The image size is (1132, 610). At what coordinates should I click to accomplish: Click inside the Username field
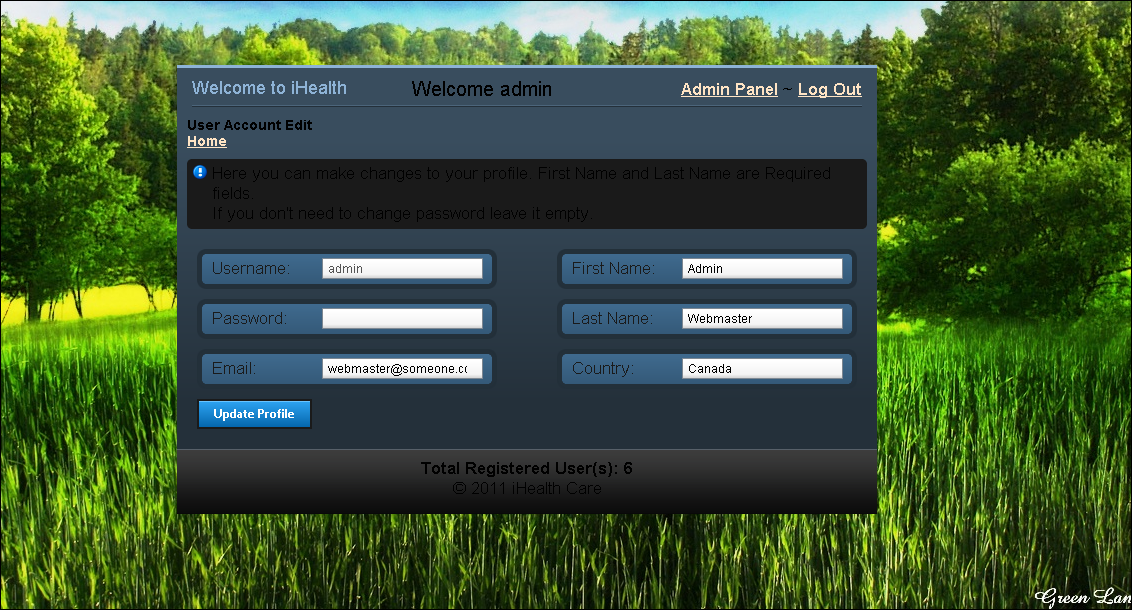pyautogui.click(x=403, y=268)
